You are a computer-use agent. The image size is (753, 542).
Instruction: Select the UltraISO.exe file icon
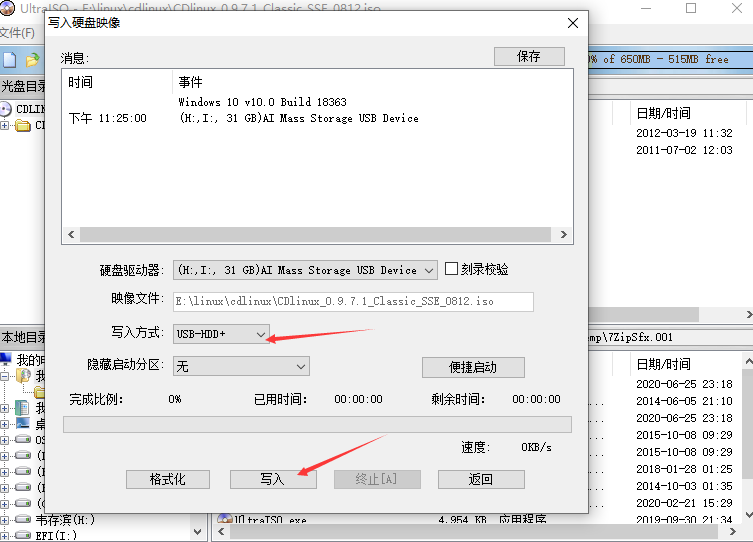[225, 518]
